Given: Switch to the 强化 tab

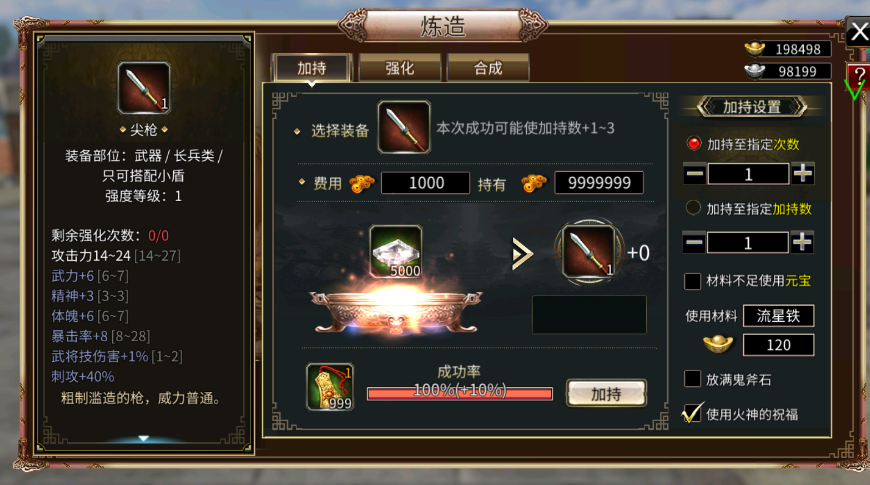Looking at the screenshot, I should pyautogui.click(x=399, y=68).
